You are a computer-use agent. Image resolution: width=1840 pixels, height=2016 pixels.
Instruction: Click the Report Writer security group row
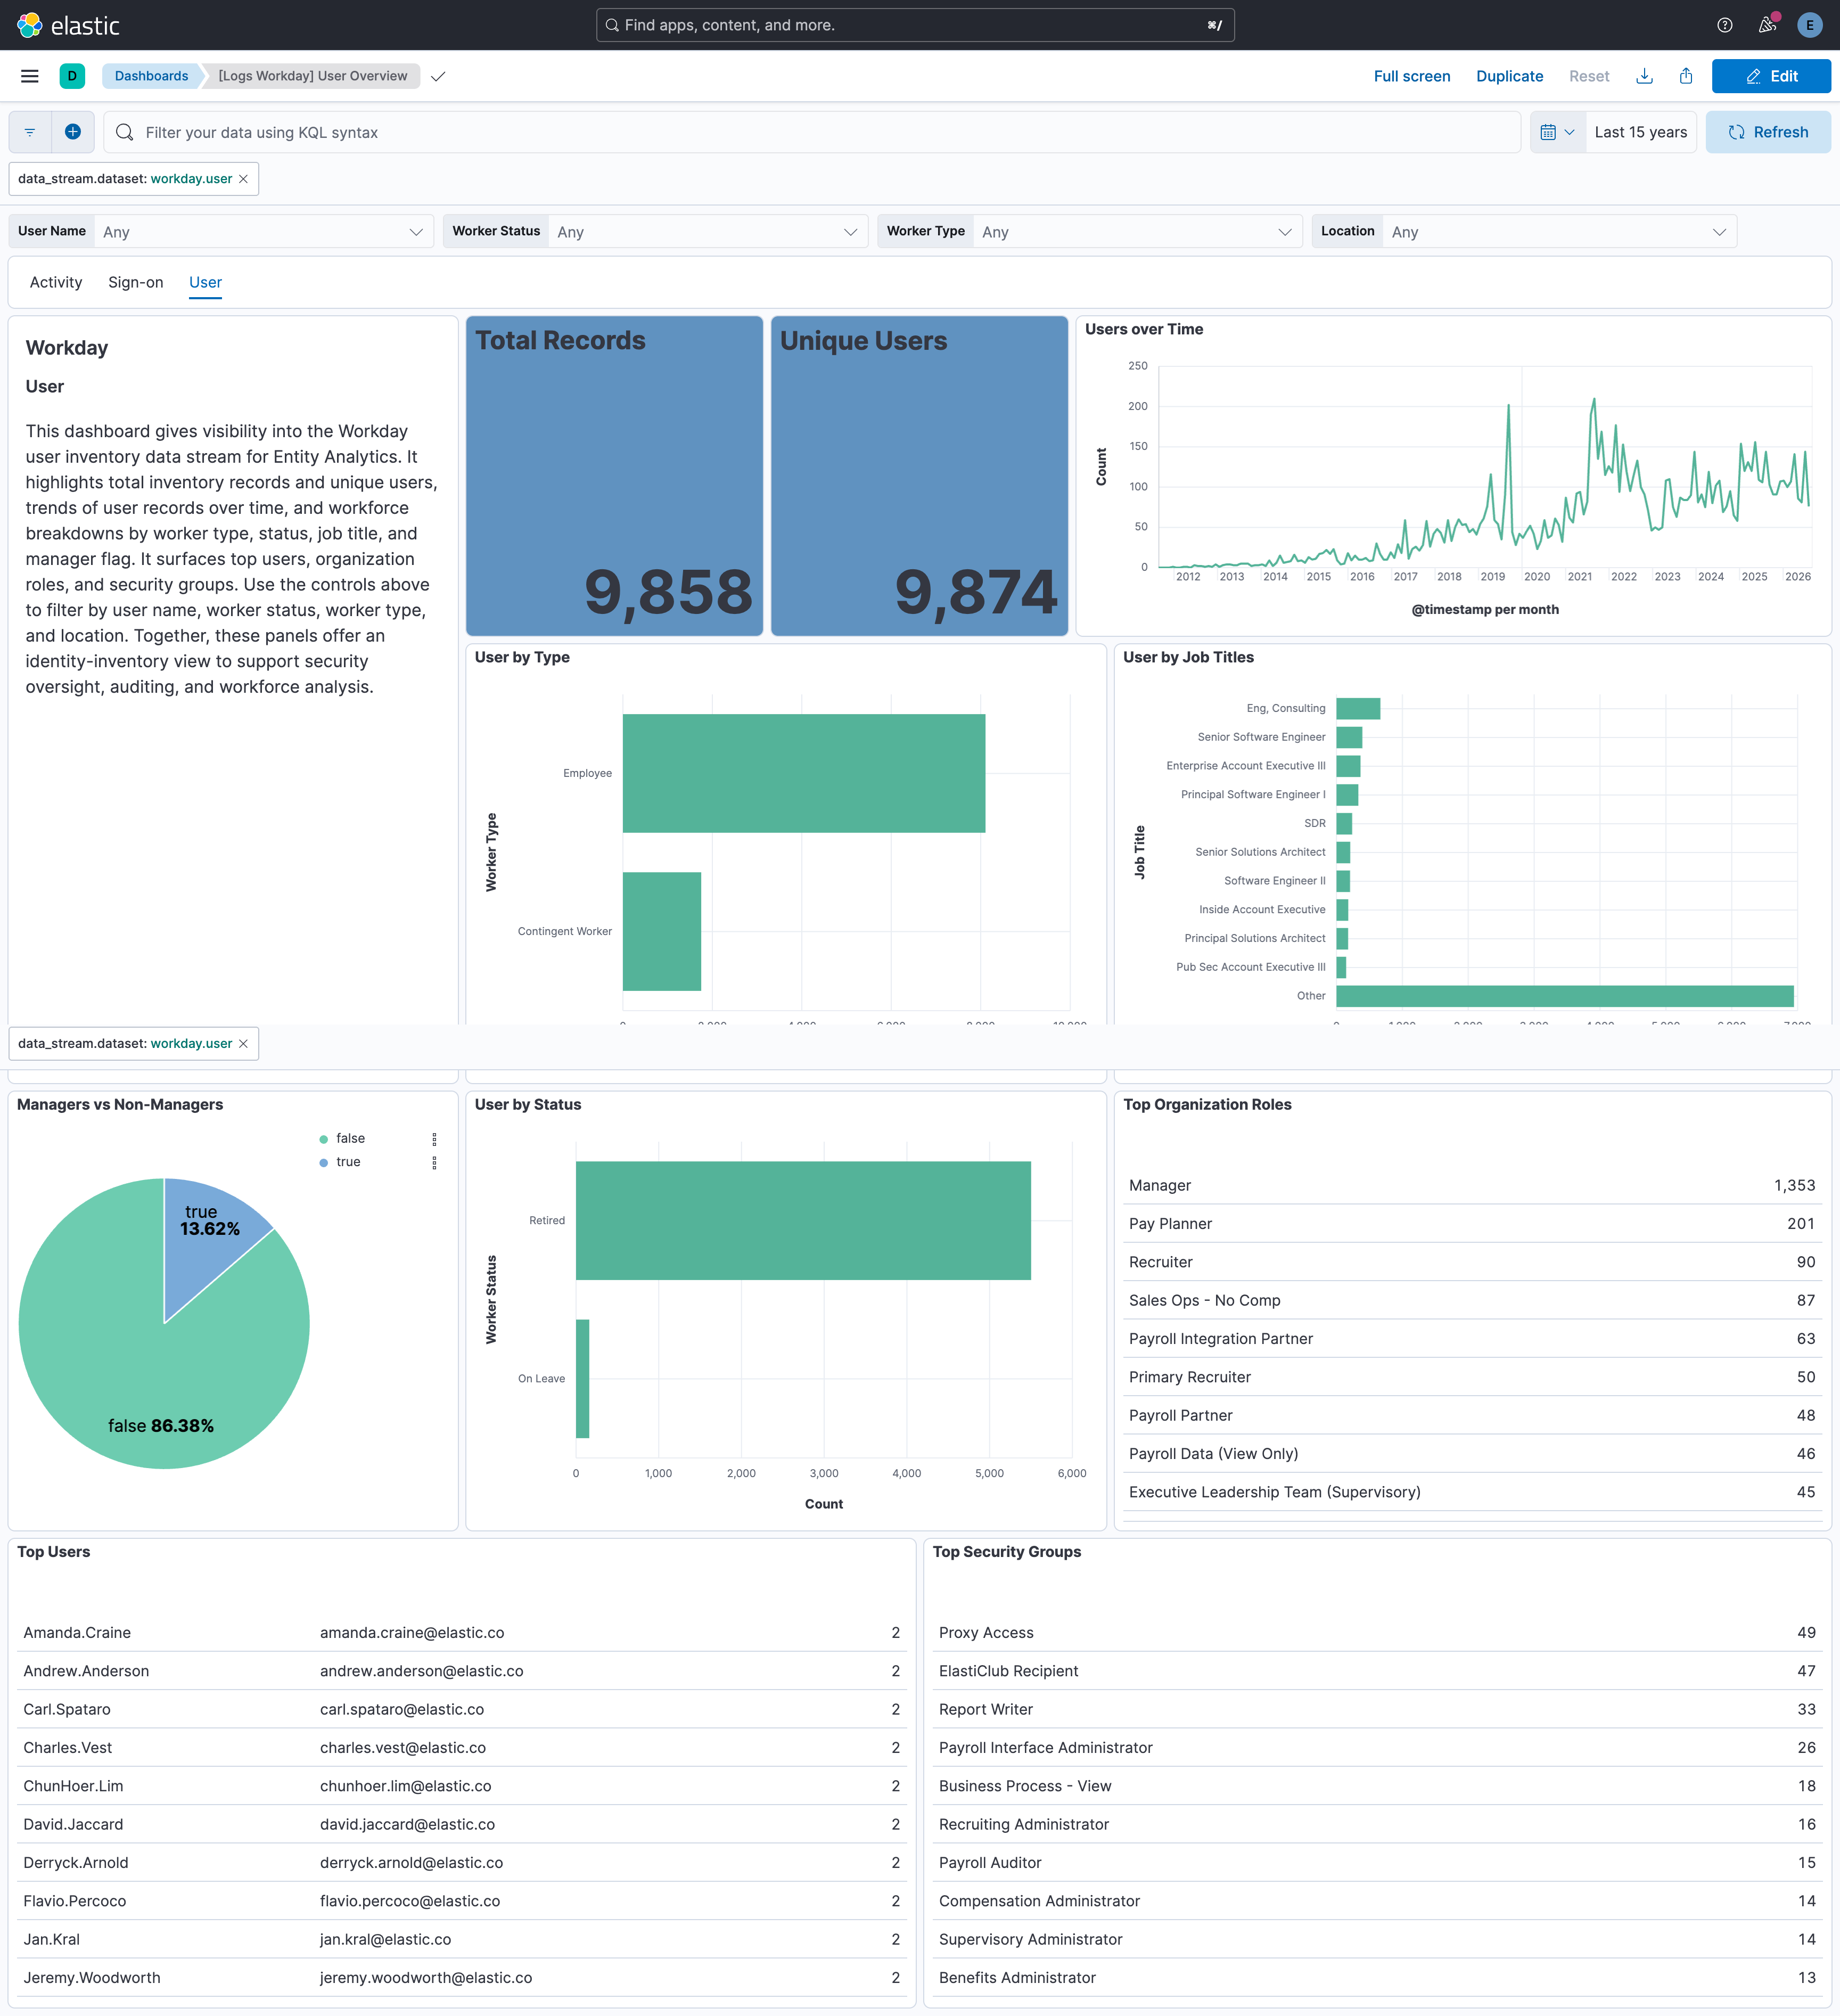(1377, 1709)
